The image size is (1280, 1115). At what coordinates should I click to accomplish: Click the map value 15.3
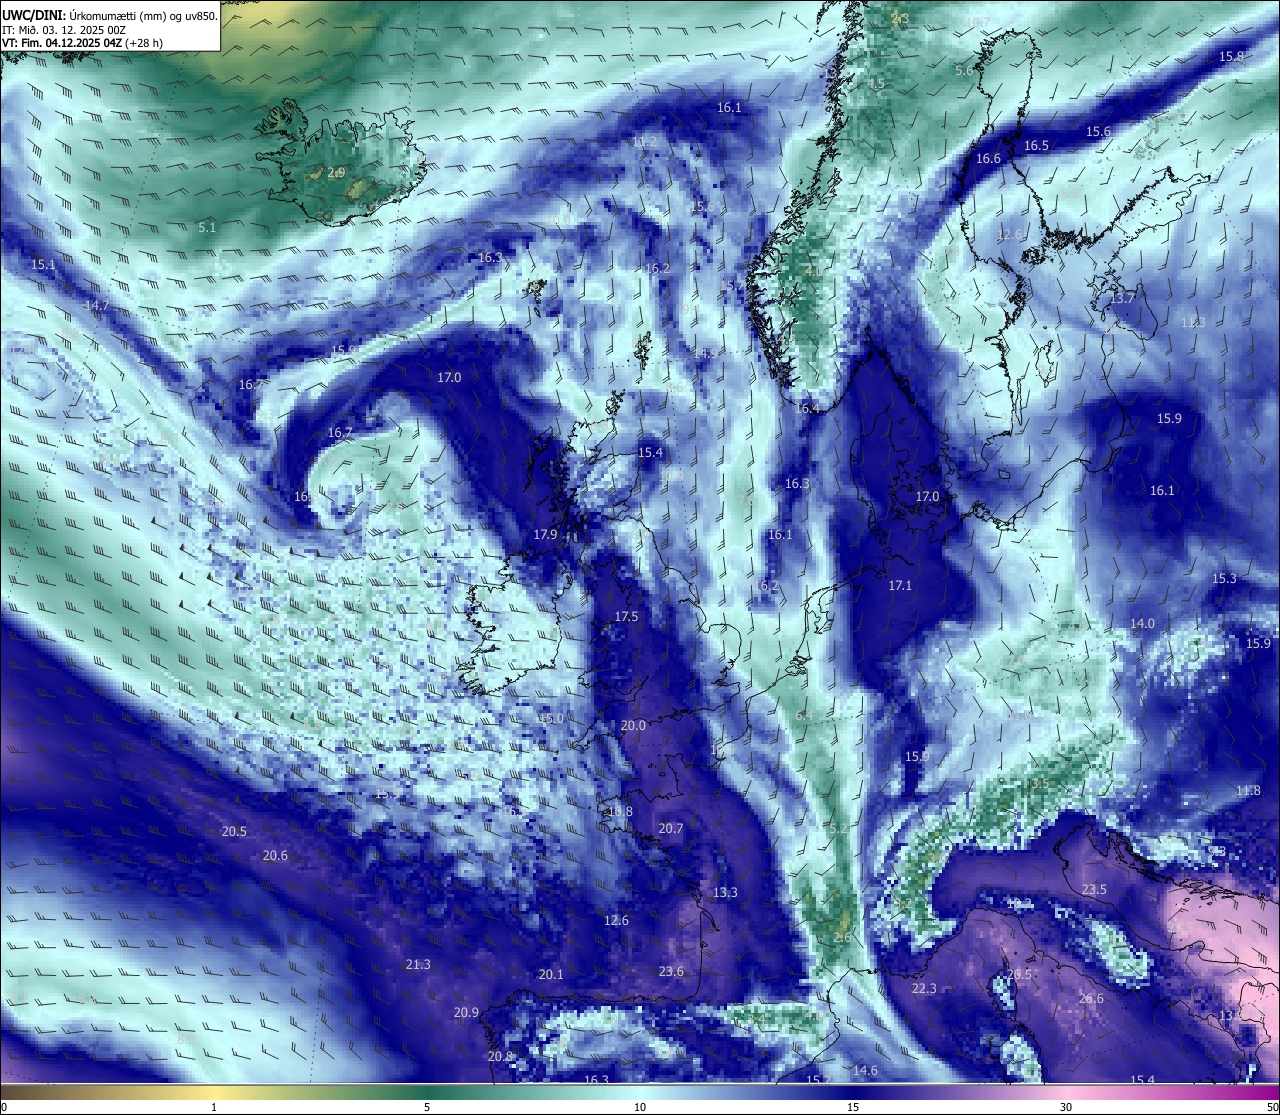[1224, 579]
